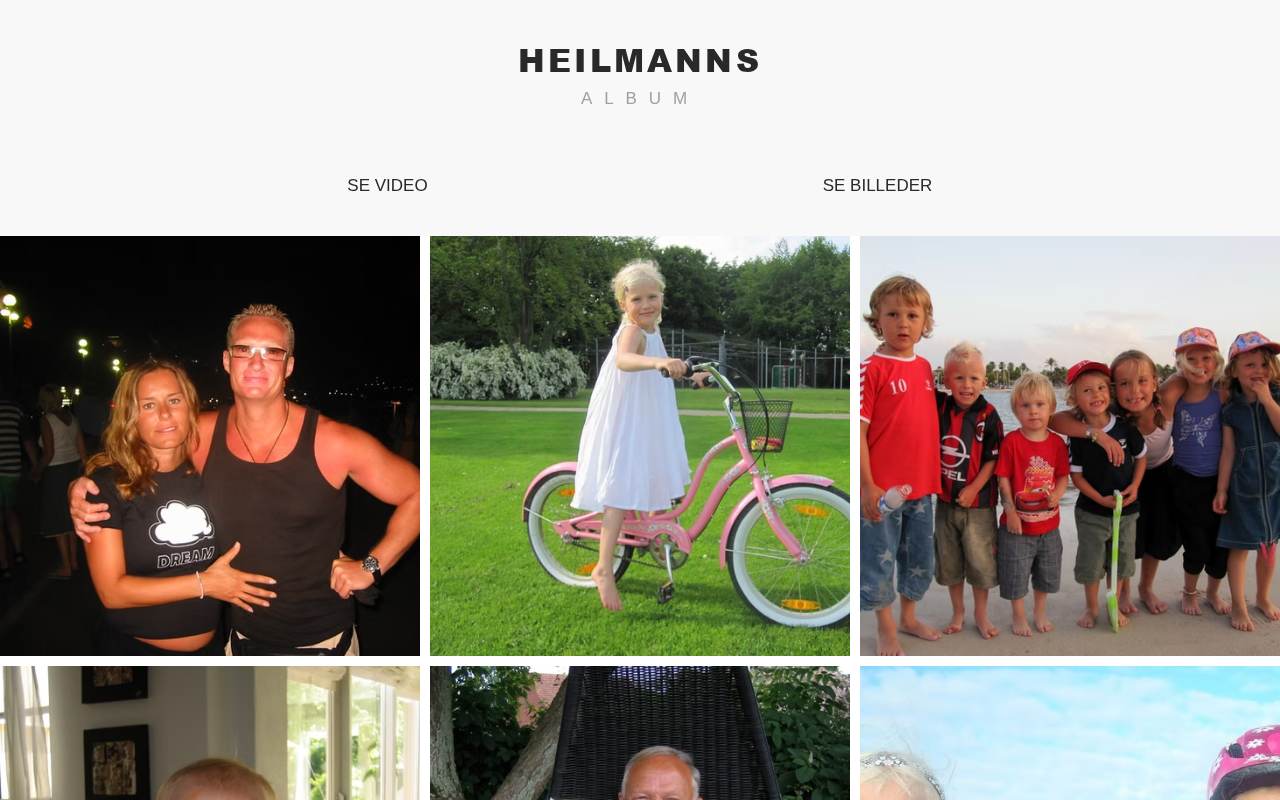Image resolution: width=1280 pixels, height=800 pixels.
Task: Return home via the HEILMANNS ALBUM logo
Action: coord(639,76)
